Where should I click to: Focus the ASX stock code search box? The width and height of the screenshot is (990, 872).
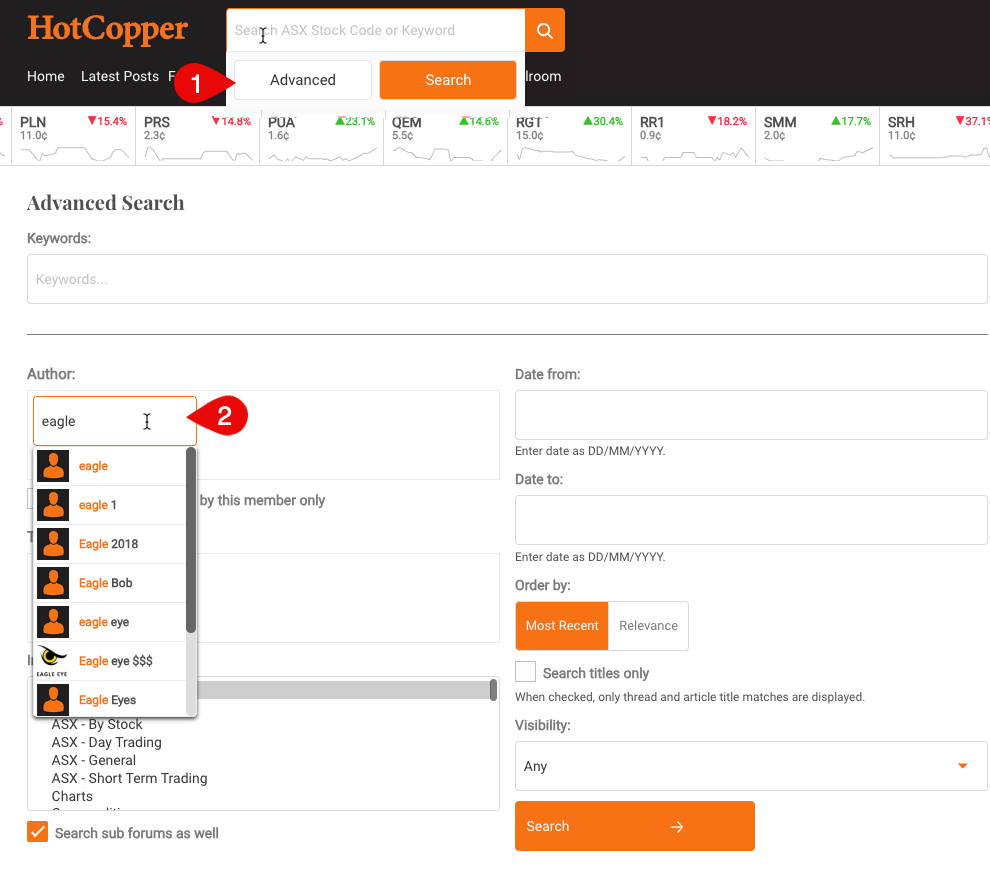coord(376,30)
